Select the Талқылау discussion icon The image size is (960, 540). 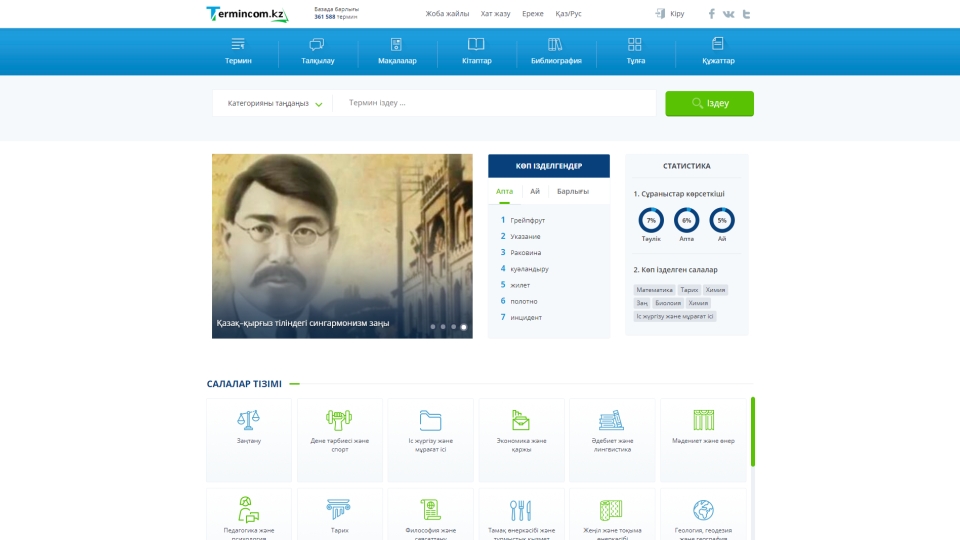click(x=317, y=44)
